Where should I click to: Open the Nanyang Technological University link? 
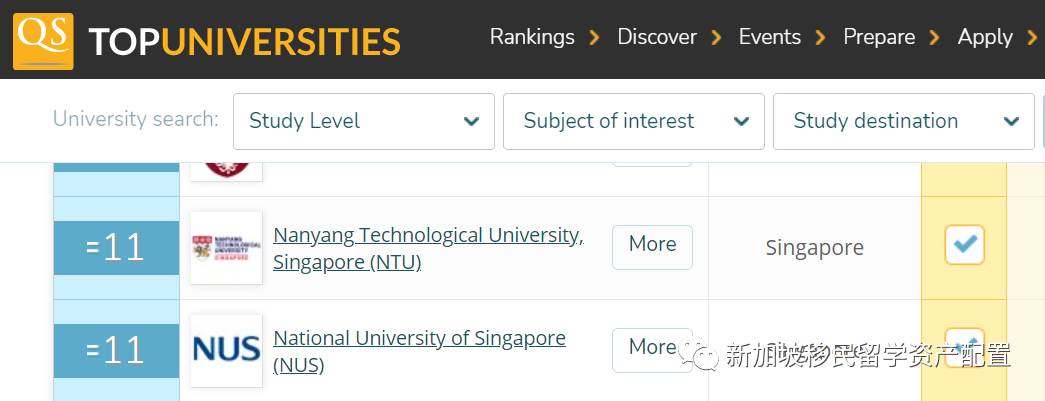[x=427, y=236]
